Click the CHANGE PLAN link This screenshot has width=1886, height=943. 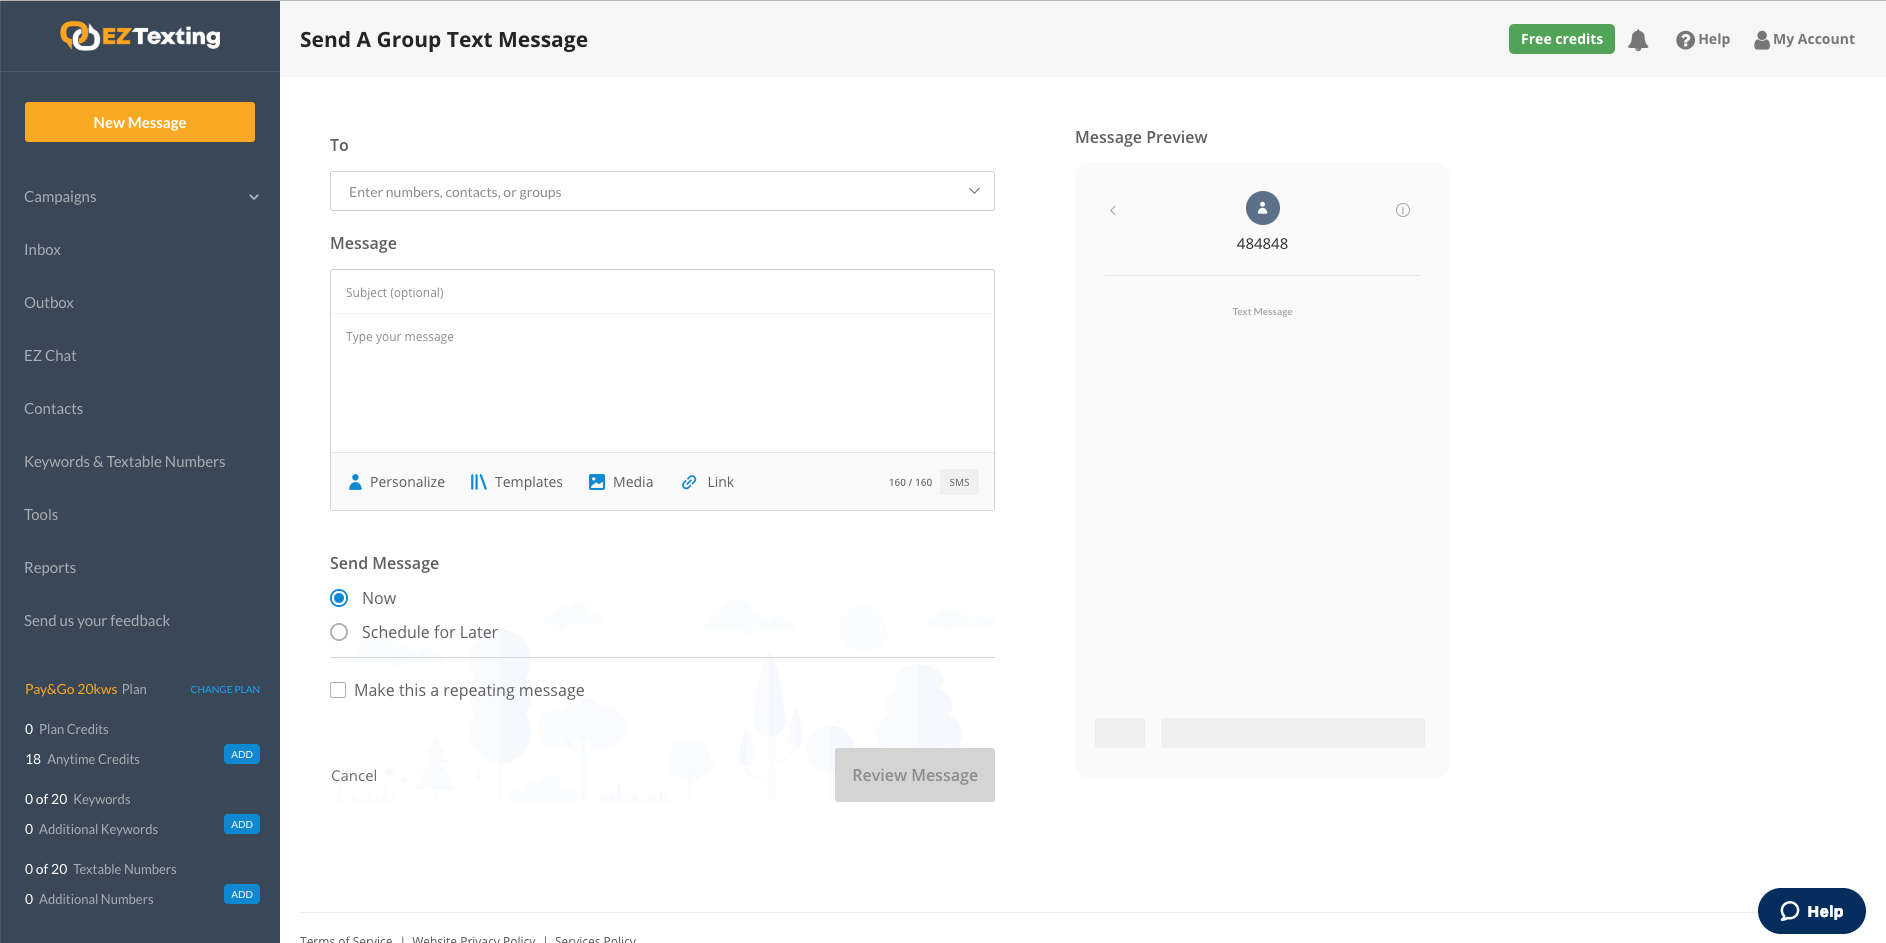(x=225, y=690)
